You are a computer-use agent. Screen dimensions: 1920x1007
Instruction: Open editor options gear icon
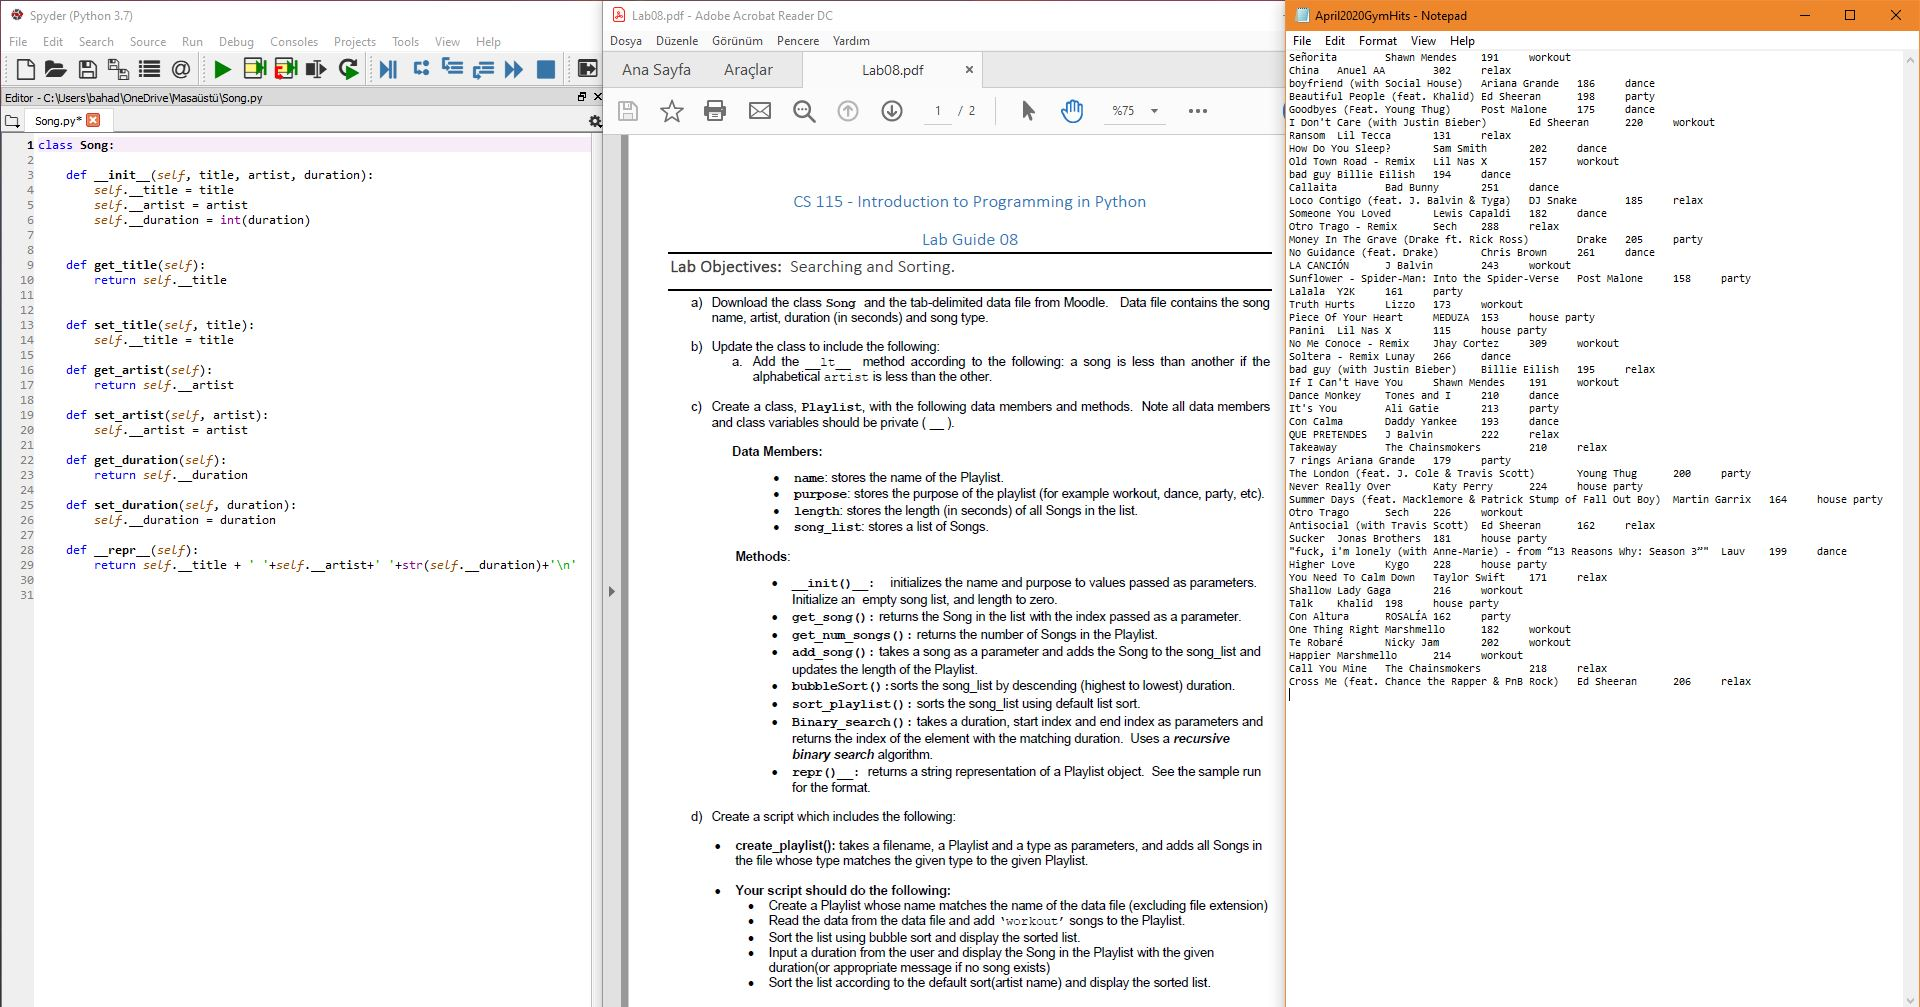(595, 121)
